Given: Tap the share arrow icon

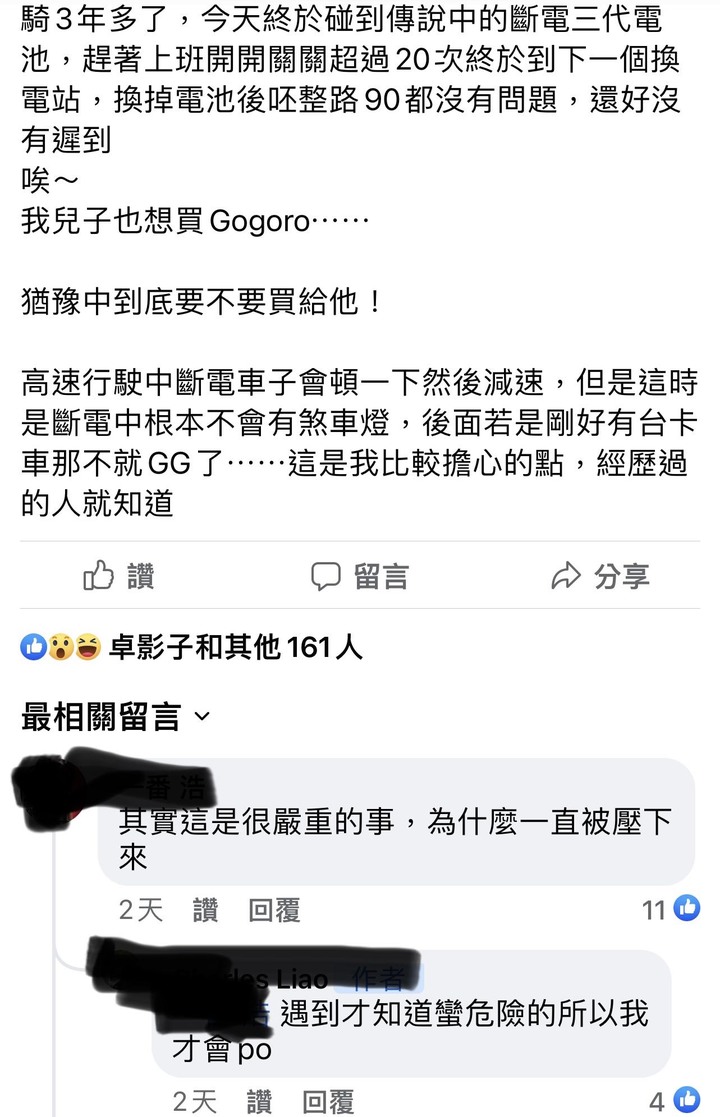Looking at the screenshot, I should (566, 576).
